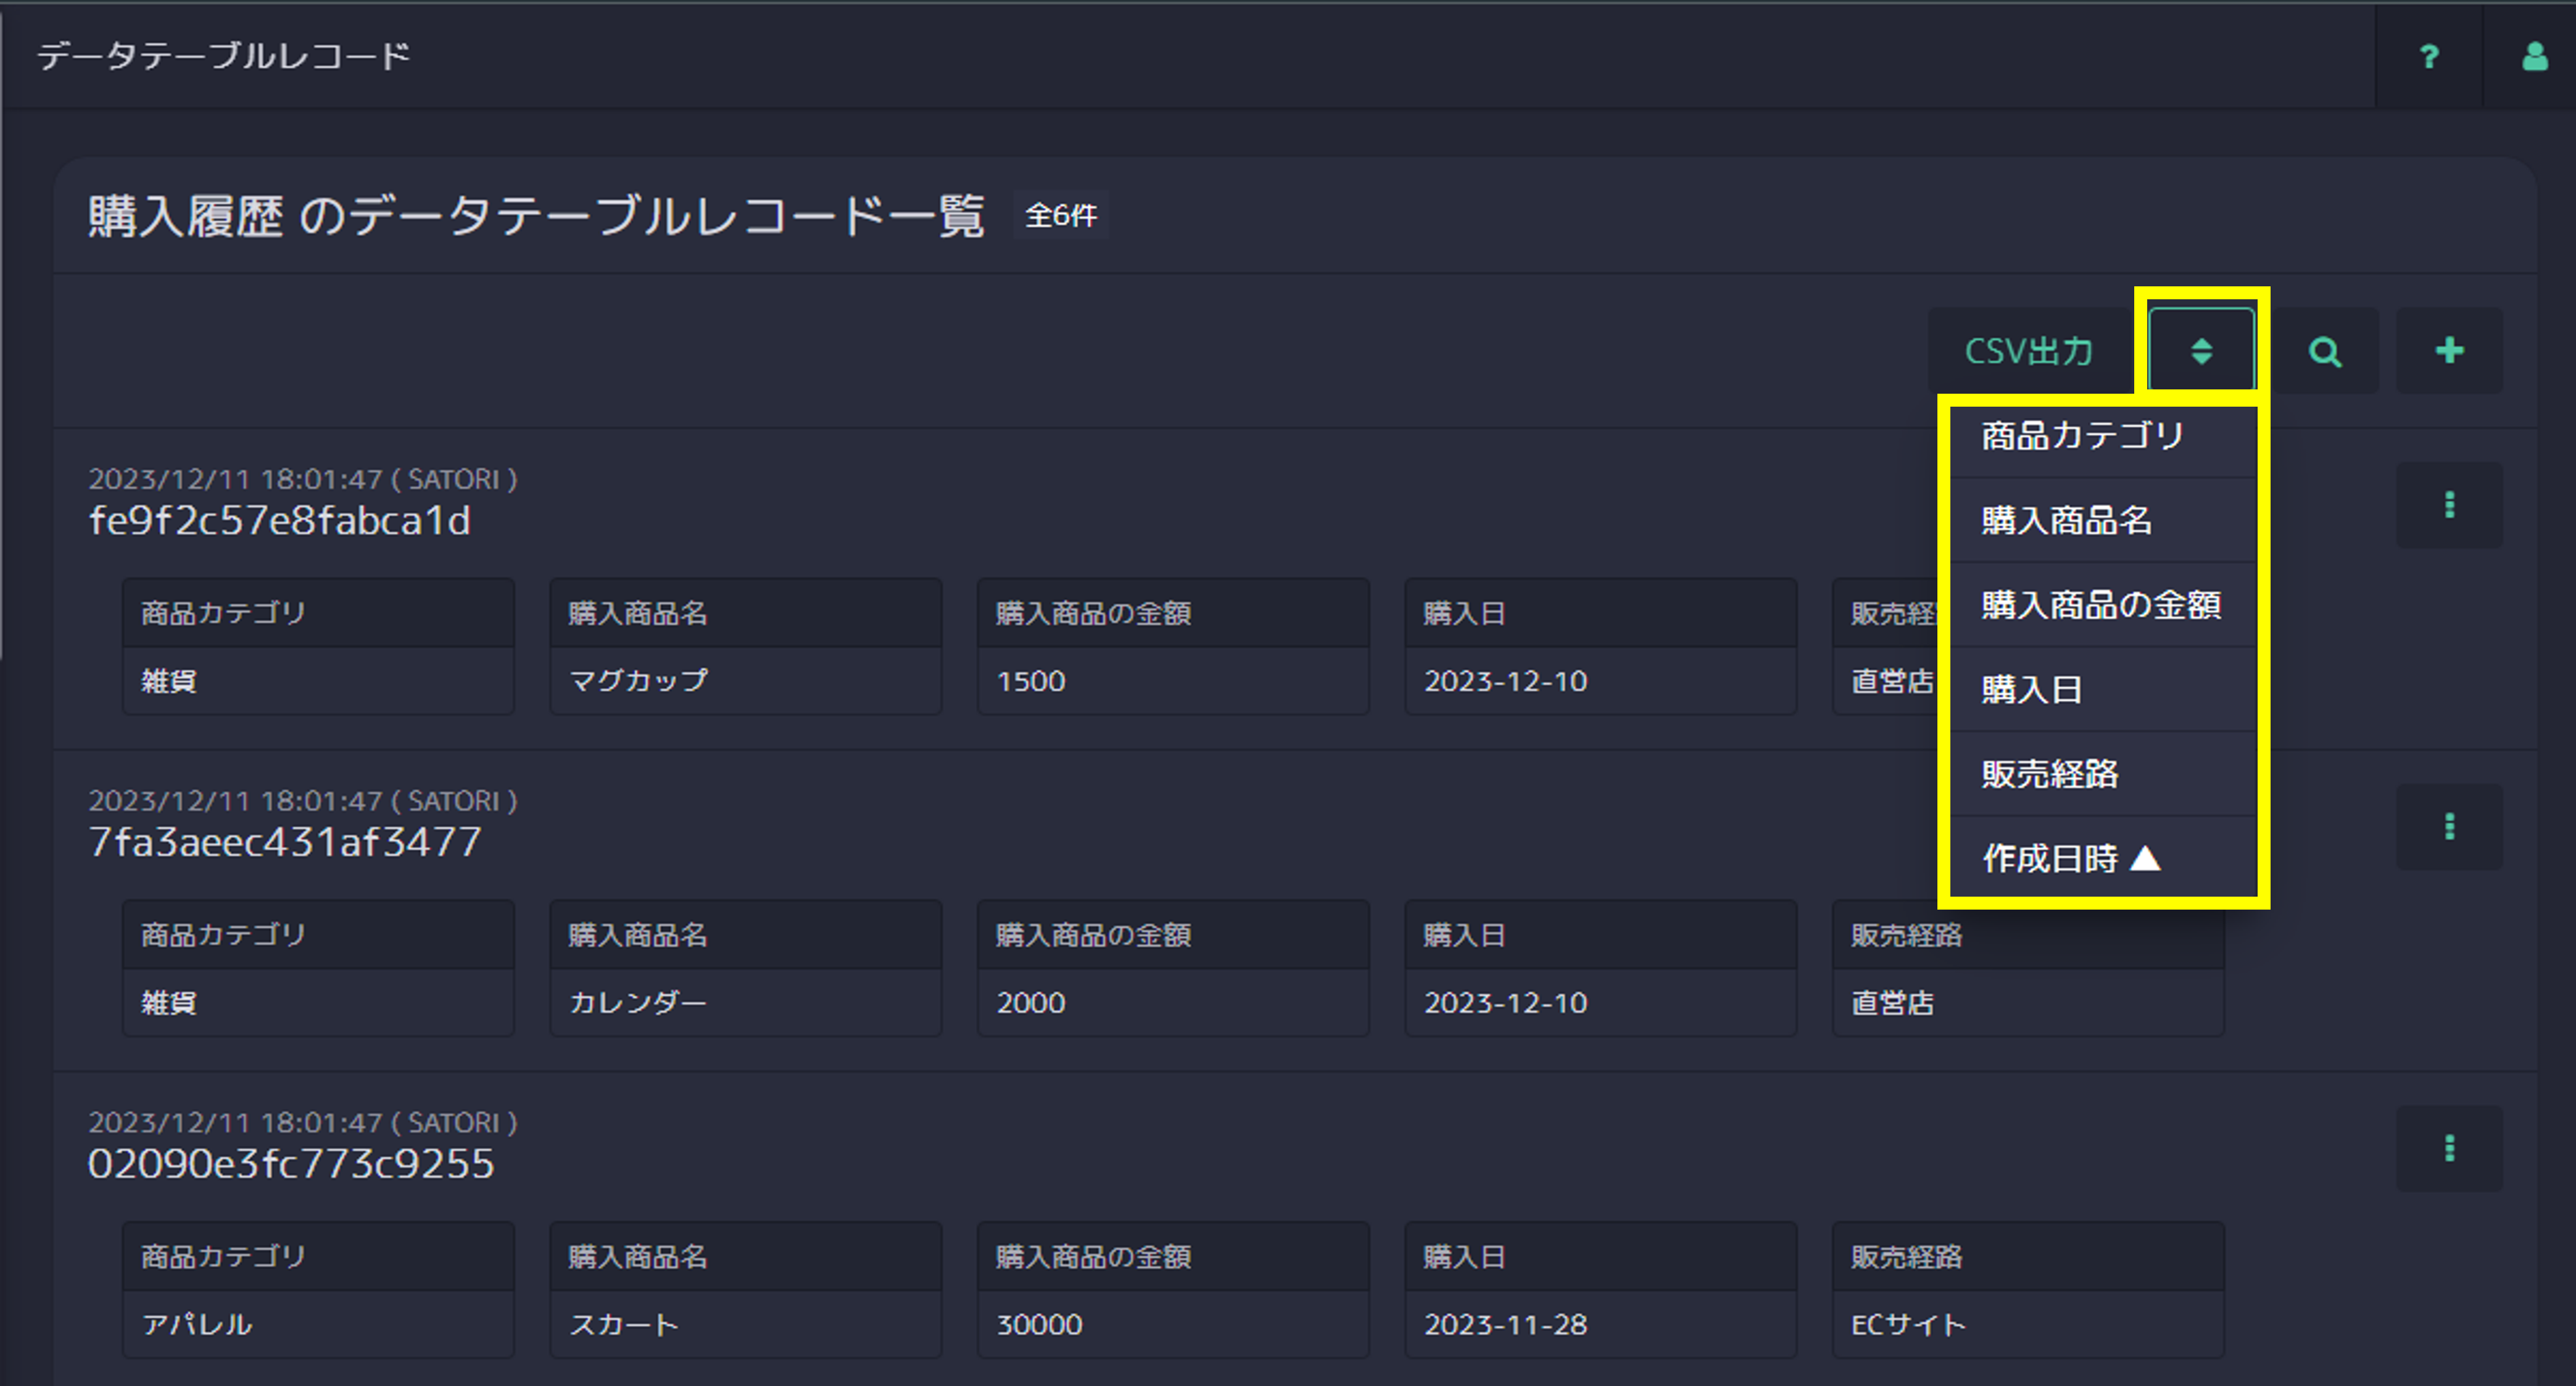The height and width of the screenshot is (1386, 2576).
Task: Click 雑貨 category in カレンダー record
Action: coord(168,1002)
